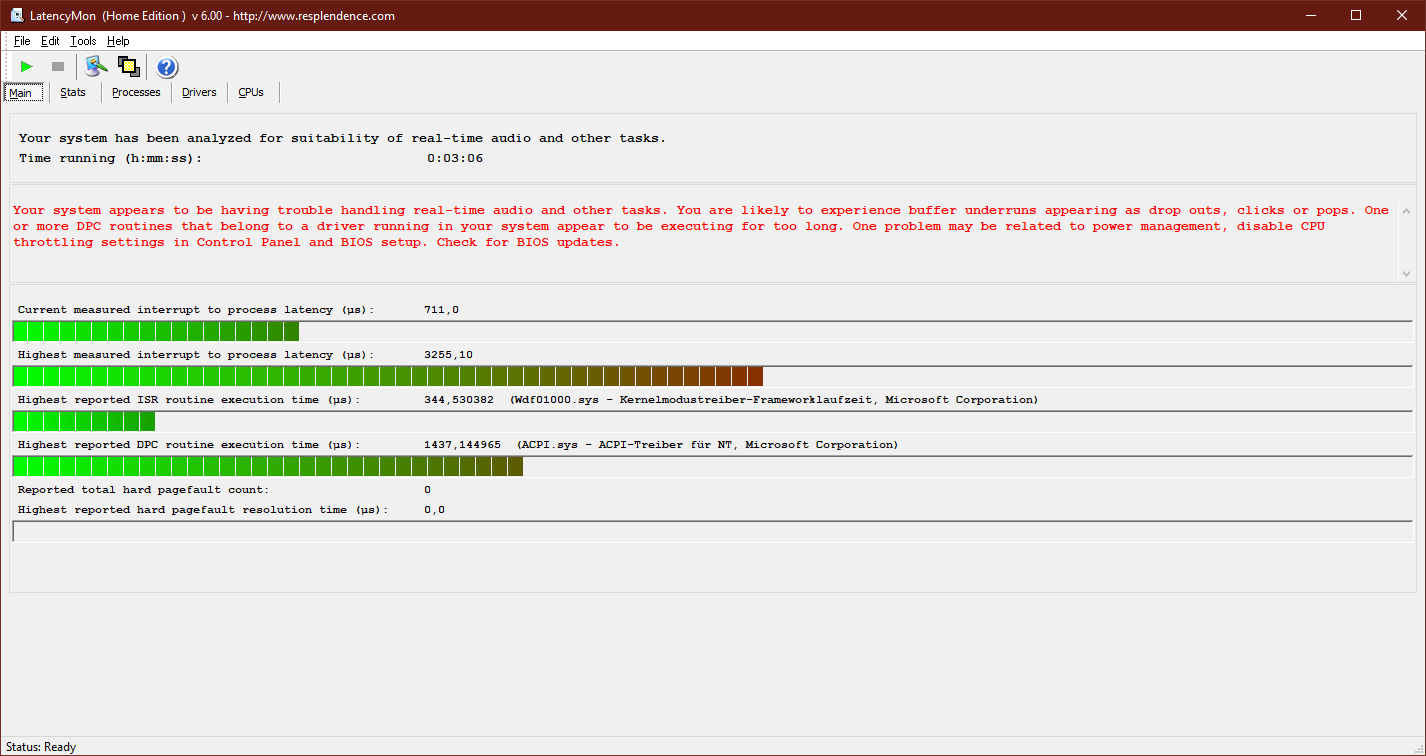
Task: Start the latency monitor with the green play icon
Action: click(x=27, y=67)
